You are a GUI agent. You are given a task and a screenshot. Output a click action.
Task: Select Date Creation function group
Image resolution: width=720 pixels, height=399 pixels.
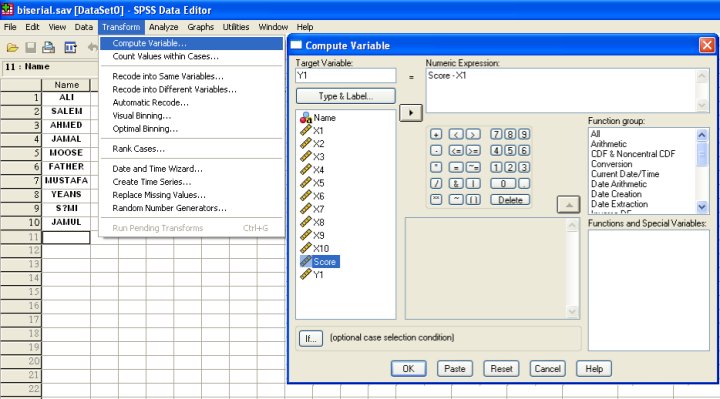(x=616, y=194)
